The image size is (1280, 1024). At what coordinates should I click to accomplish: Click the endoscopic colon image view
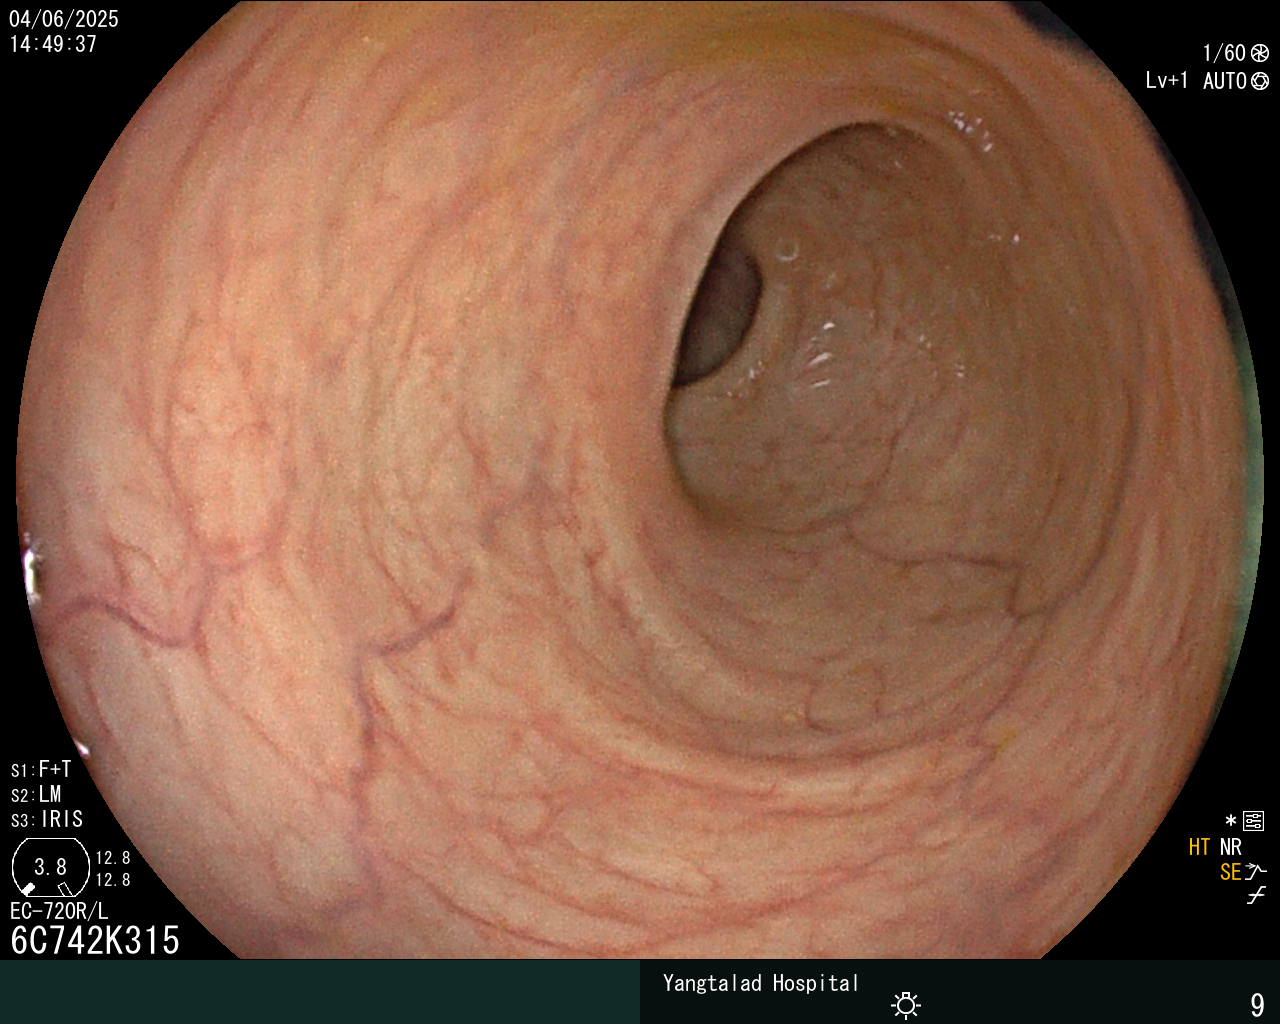point(640,480)
